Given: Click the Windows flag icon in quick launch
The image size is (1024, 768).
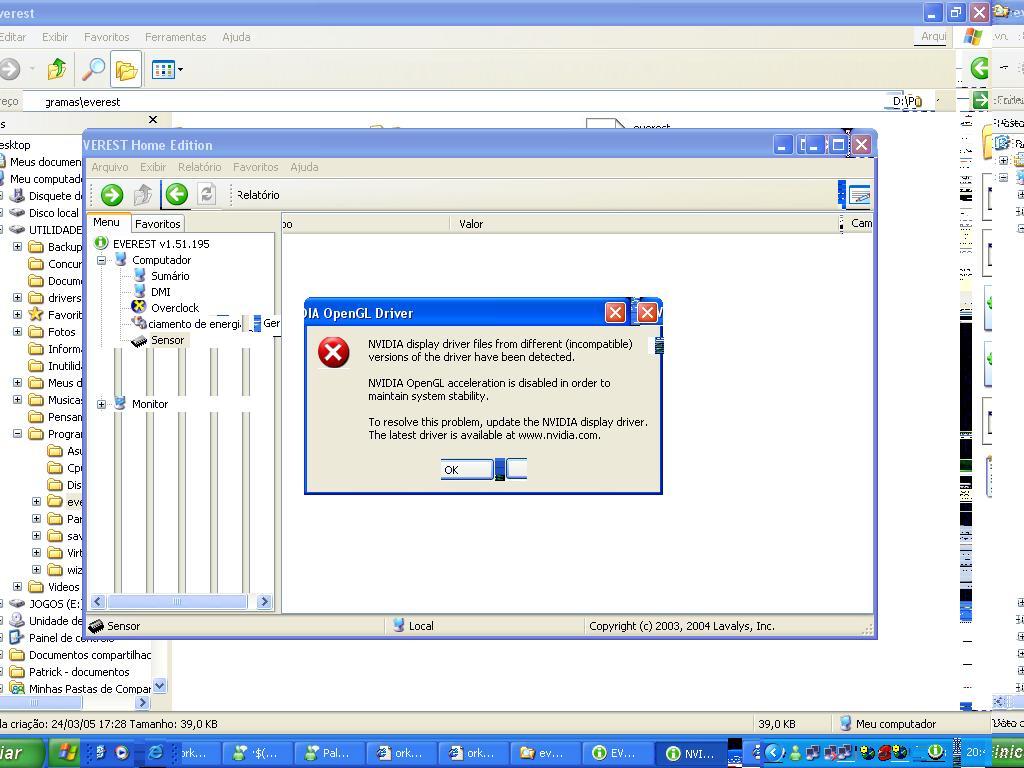Looking at the screenshot, I should tap(67, 752).
